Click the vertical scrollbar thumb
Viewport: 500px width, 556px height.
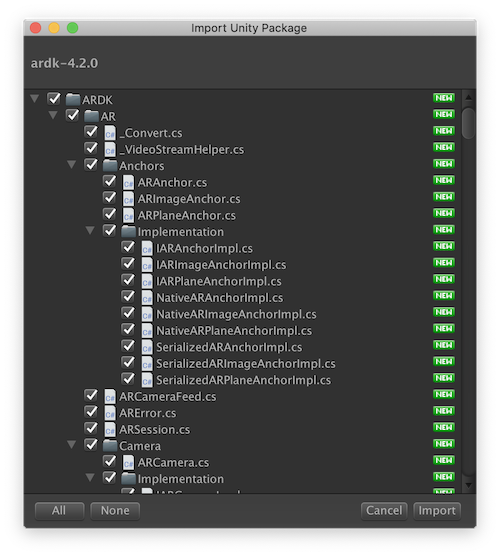[468, 123]
